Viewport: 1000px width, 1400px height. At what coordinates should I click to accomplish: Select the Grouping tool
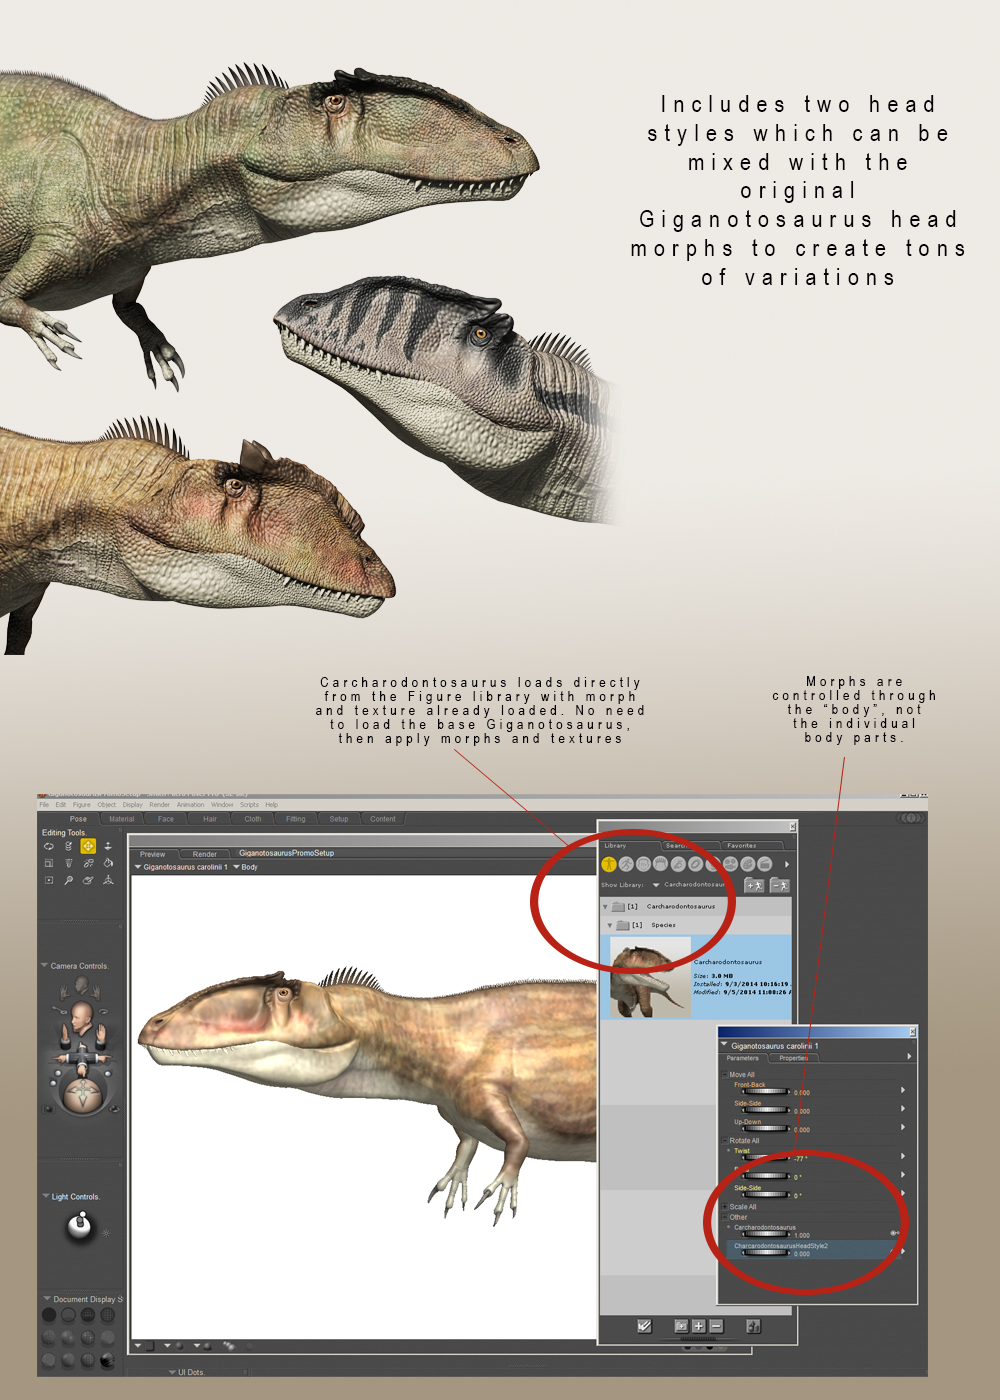click(x=49, y=880)
